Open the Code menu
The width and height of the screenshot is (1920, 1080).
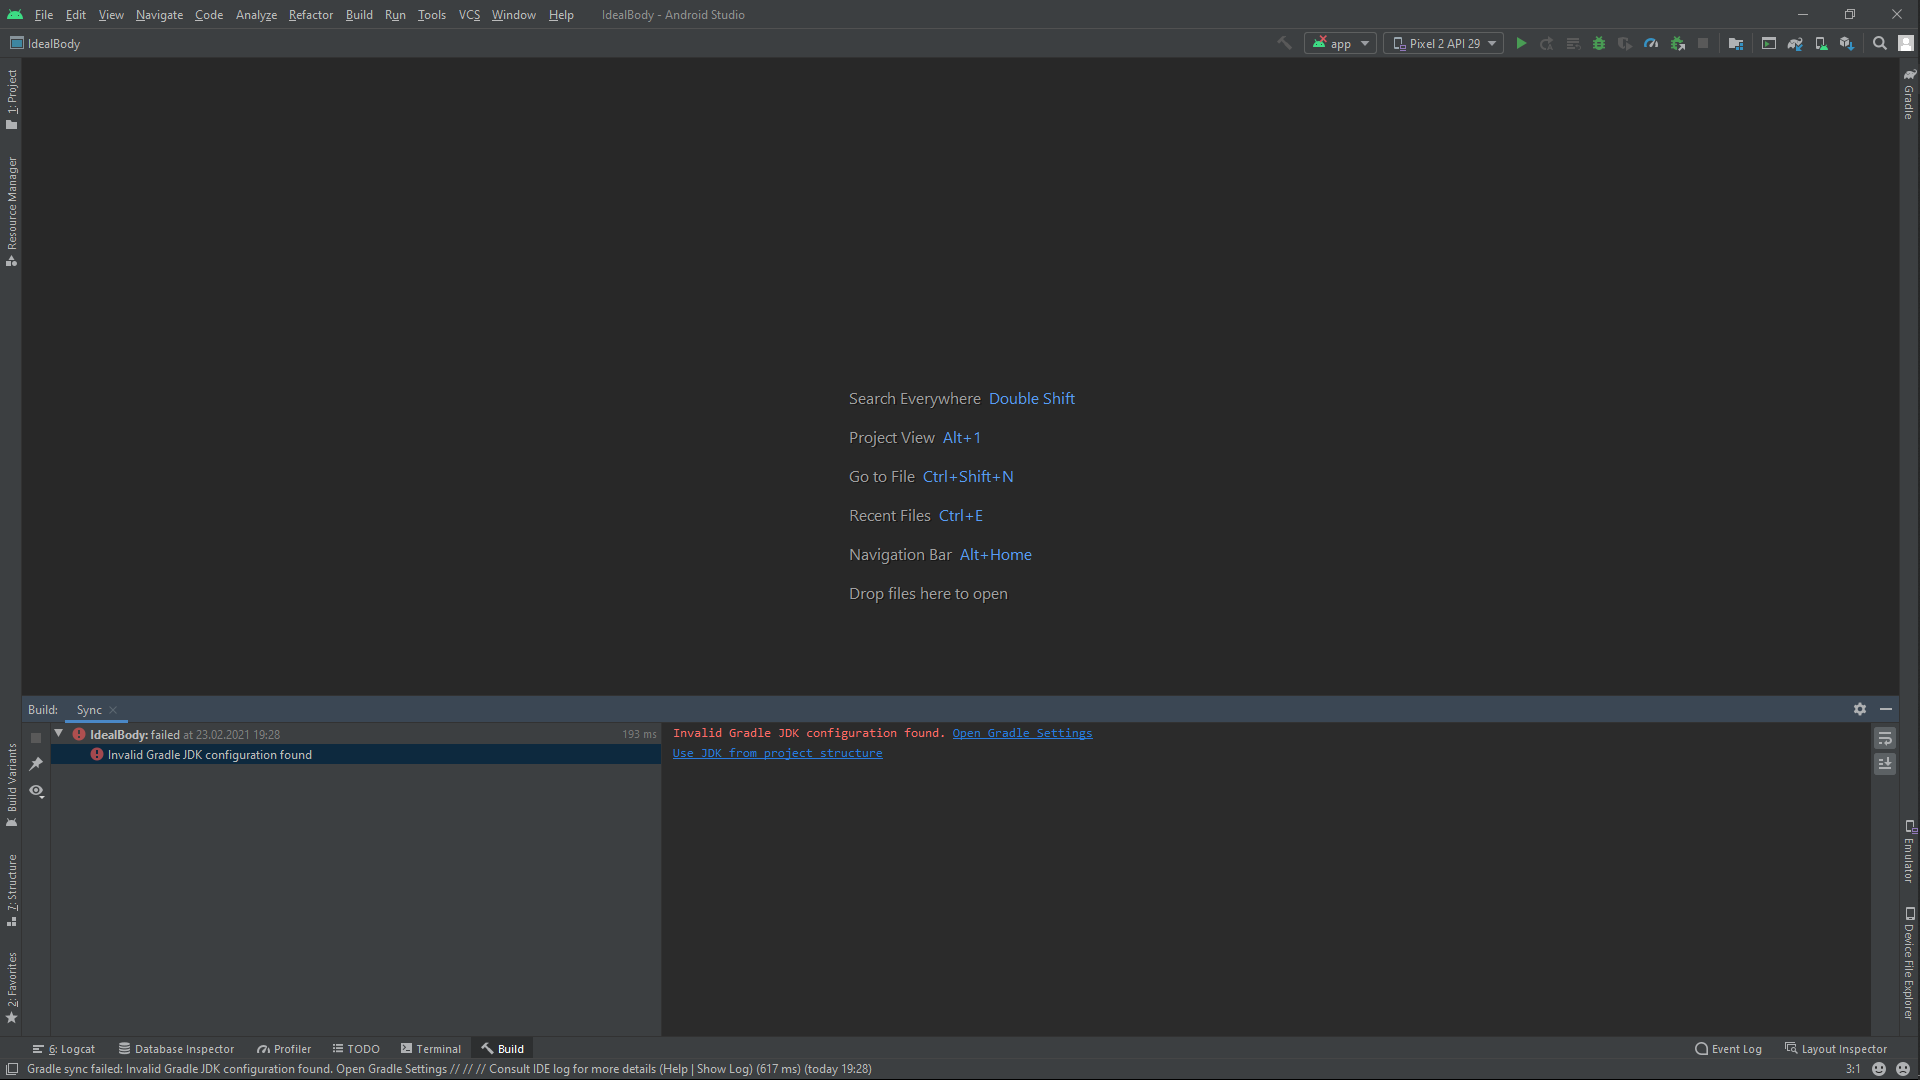[209, 15]
